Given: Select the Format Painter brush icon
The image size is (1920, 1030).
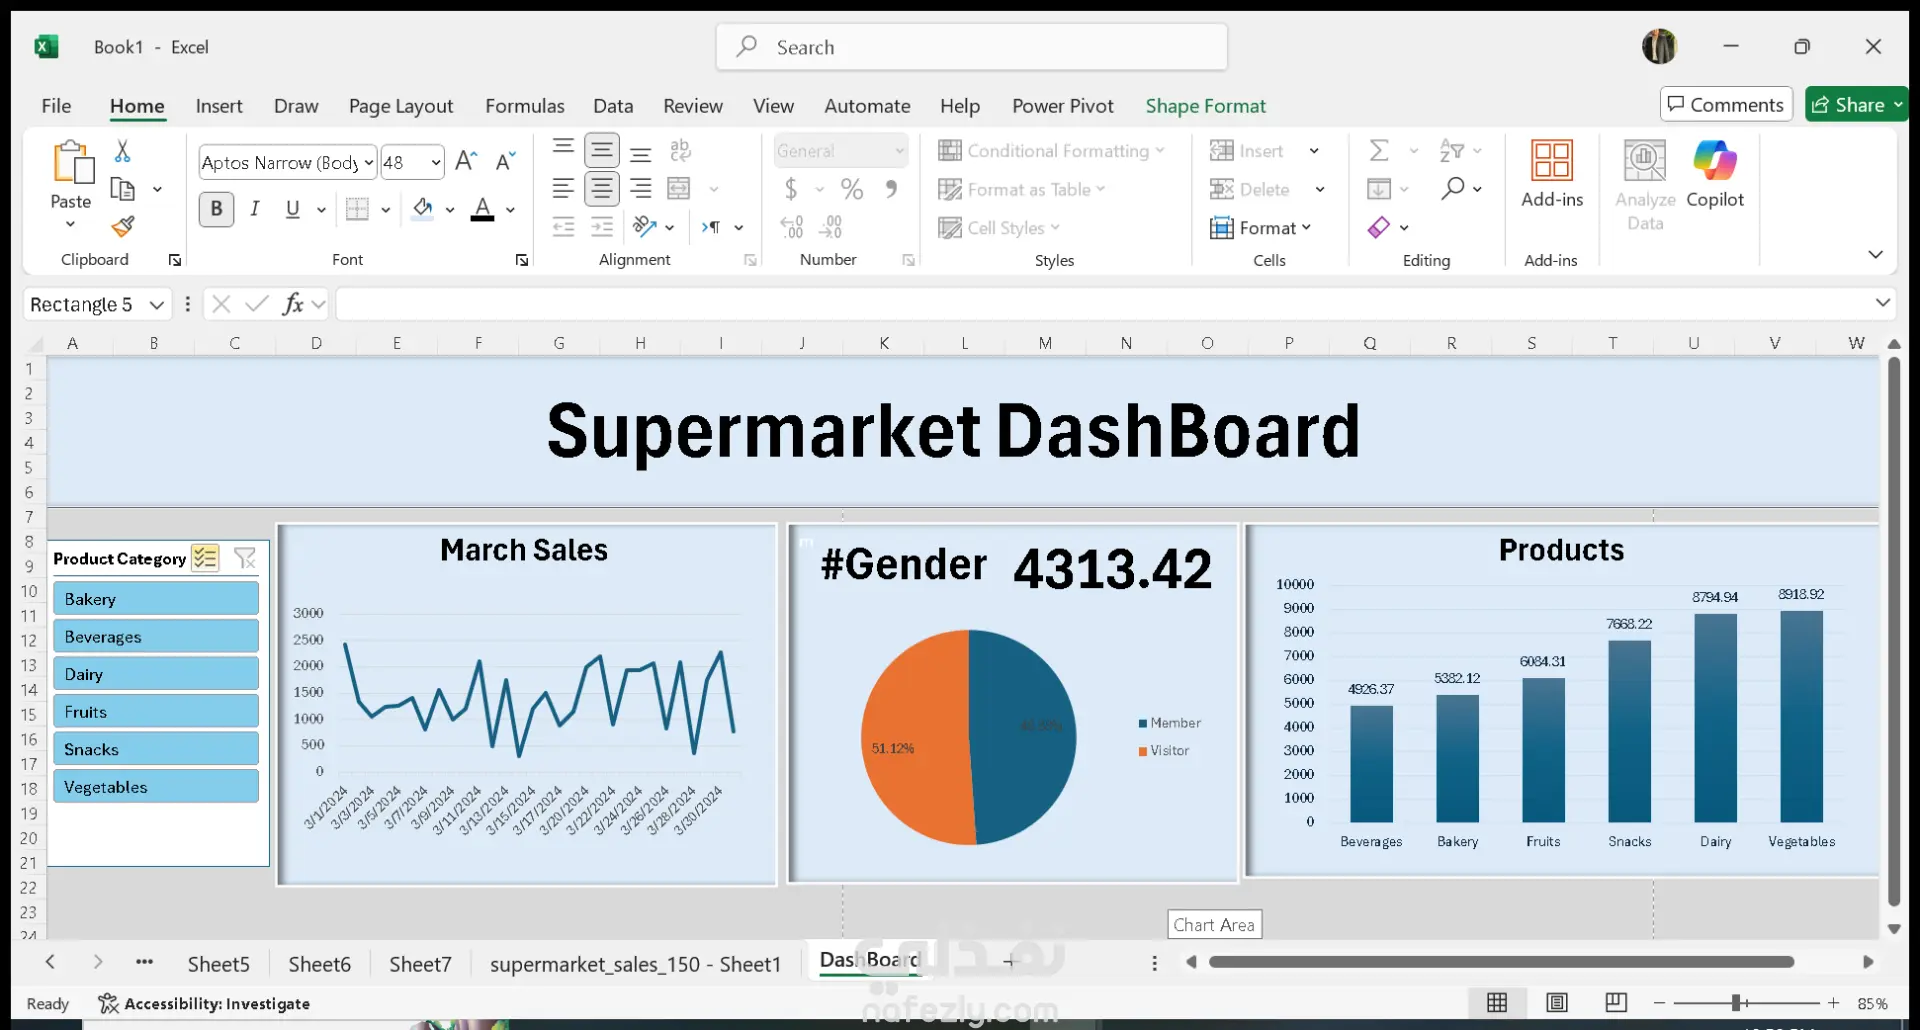Looking at the screenshot, I should coord(122,227).
